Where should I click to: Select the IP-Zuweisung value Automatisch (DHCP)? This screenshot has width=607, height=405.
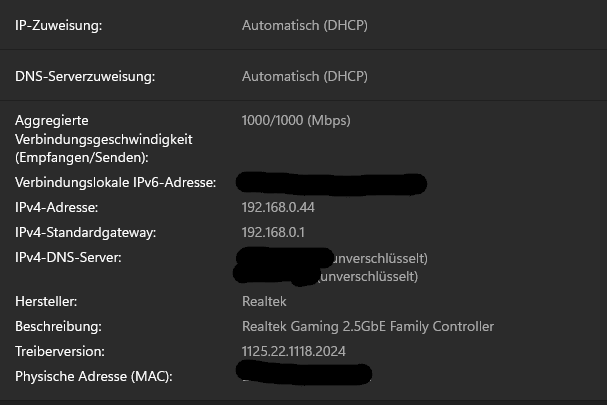[304, 26]
